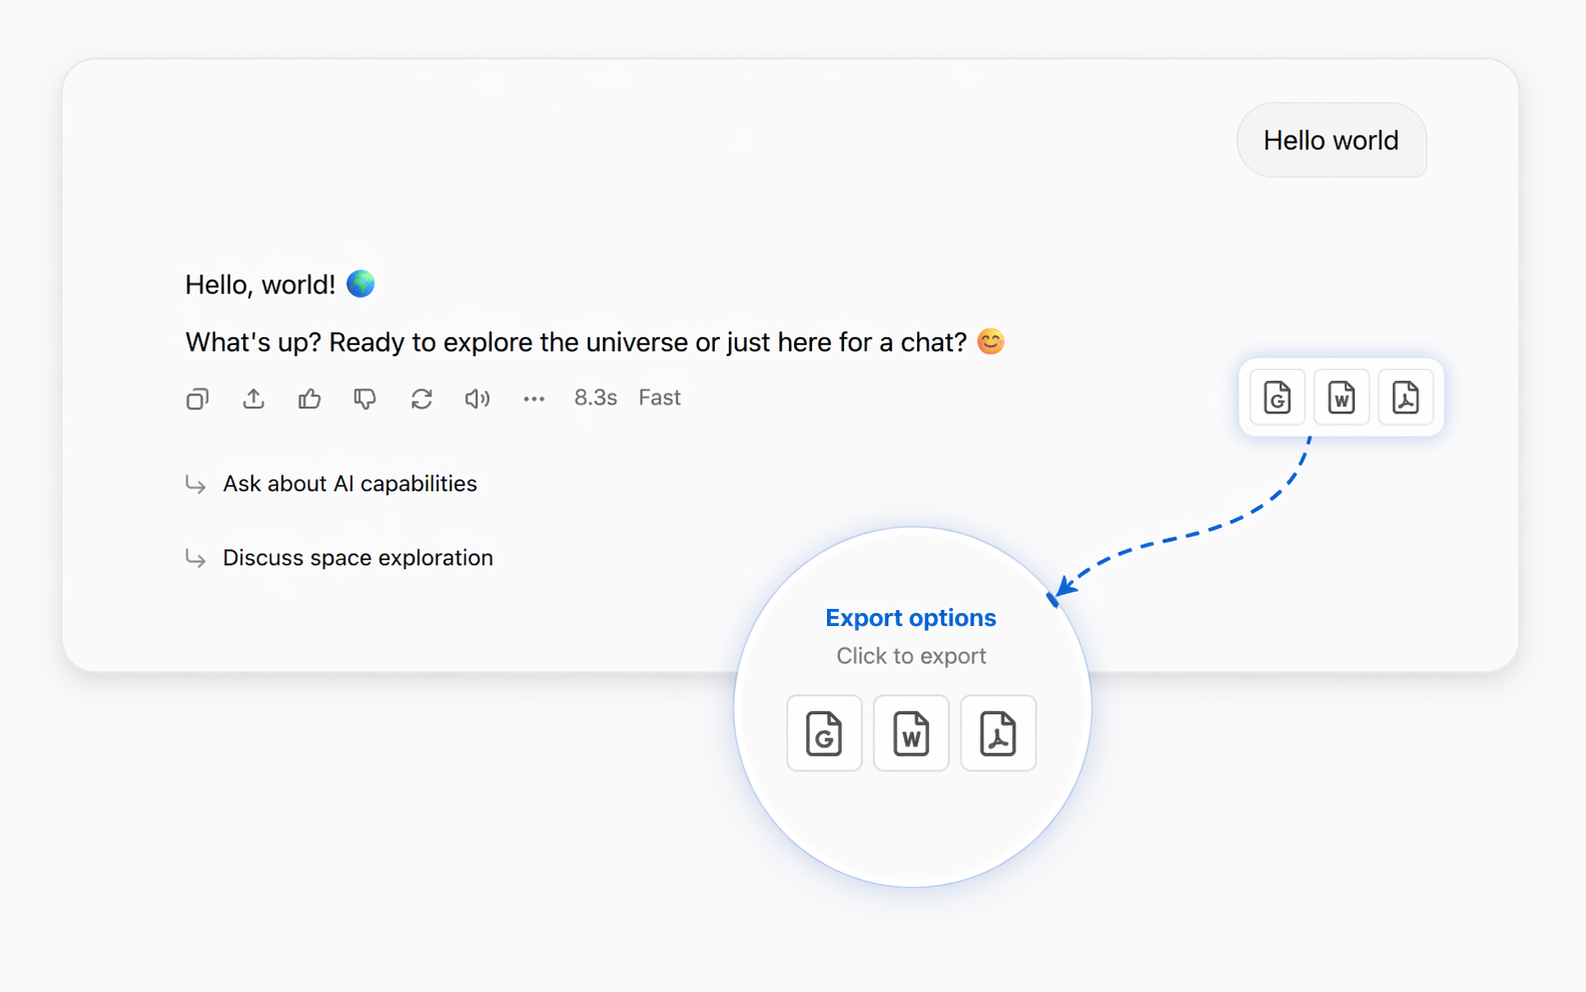Share the message using the export arrow

[253, 398]
